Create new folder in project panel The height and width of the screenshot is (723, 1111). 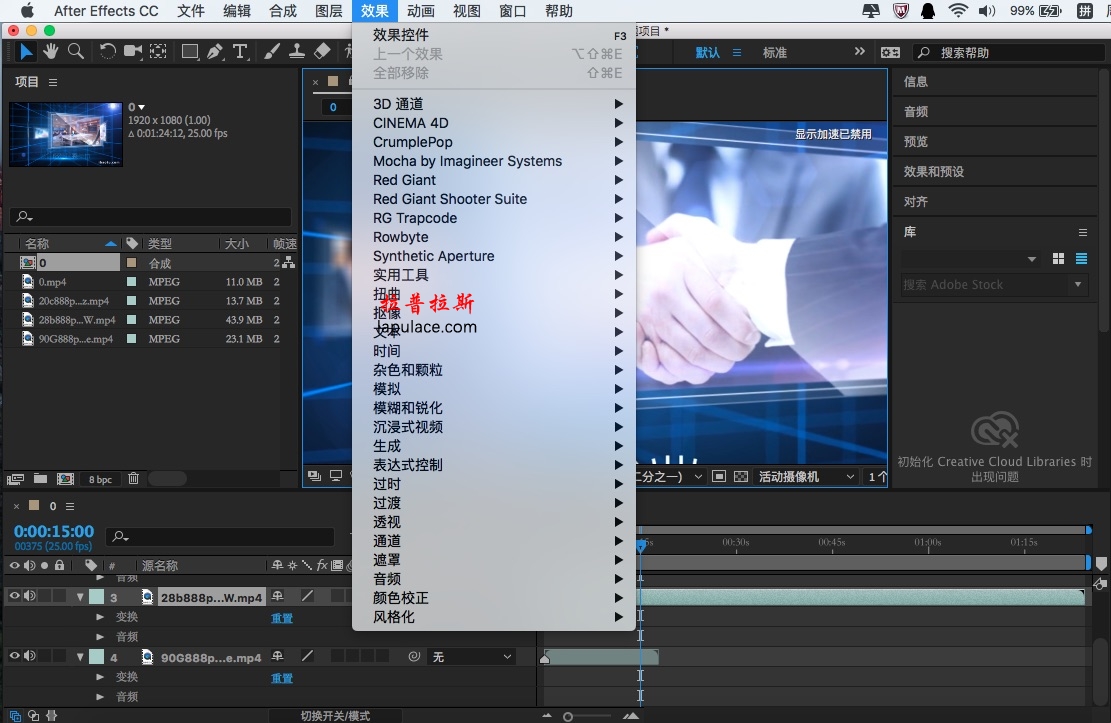click(x=40, y=478)
